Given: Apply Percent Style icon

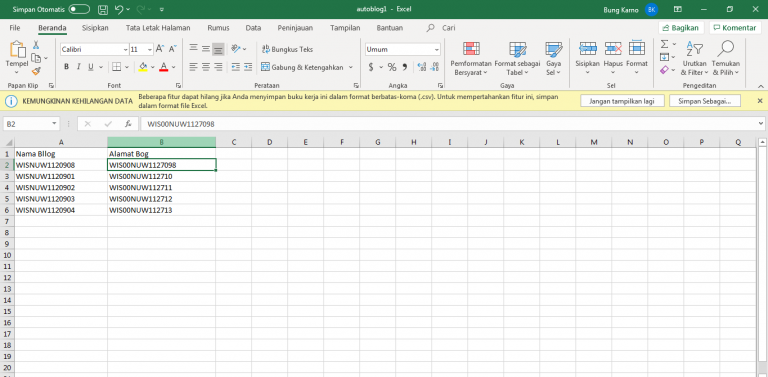Looking at the screenshot, I should 392,67.
